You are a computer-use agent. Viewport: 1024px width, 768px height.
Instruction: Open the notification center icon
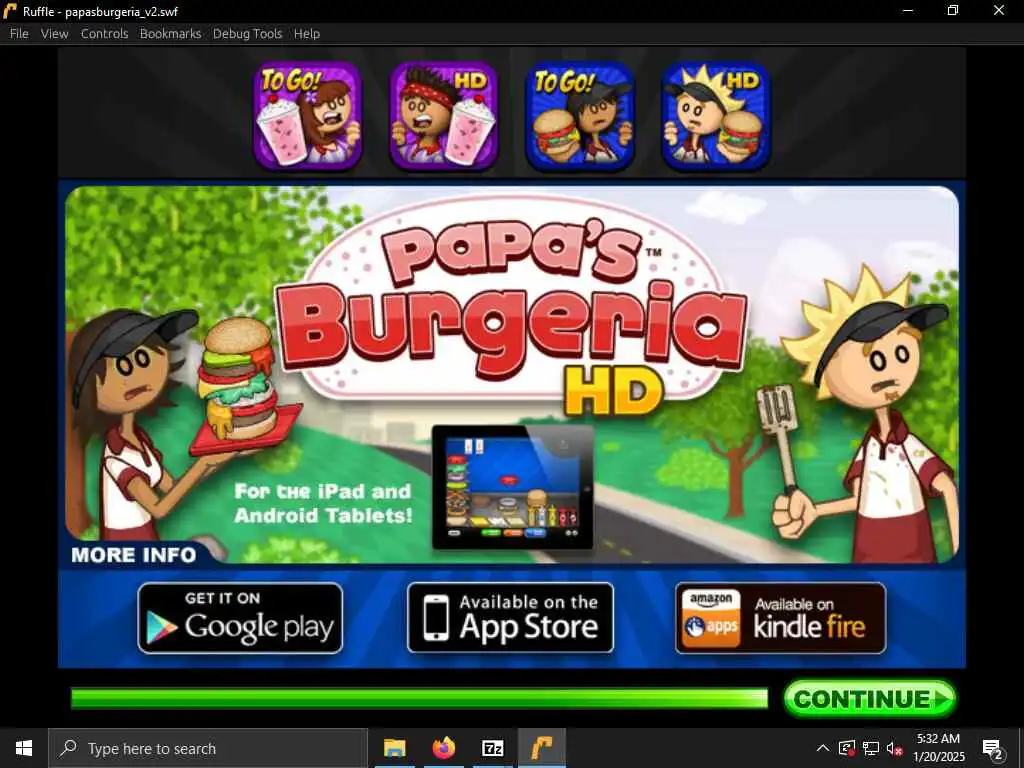tap(992, 749)
